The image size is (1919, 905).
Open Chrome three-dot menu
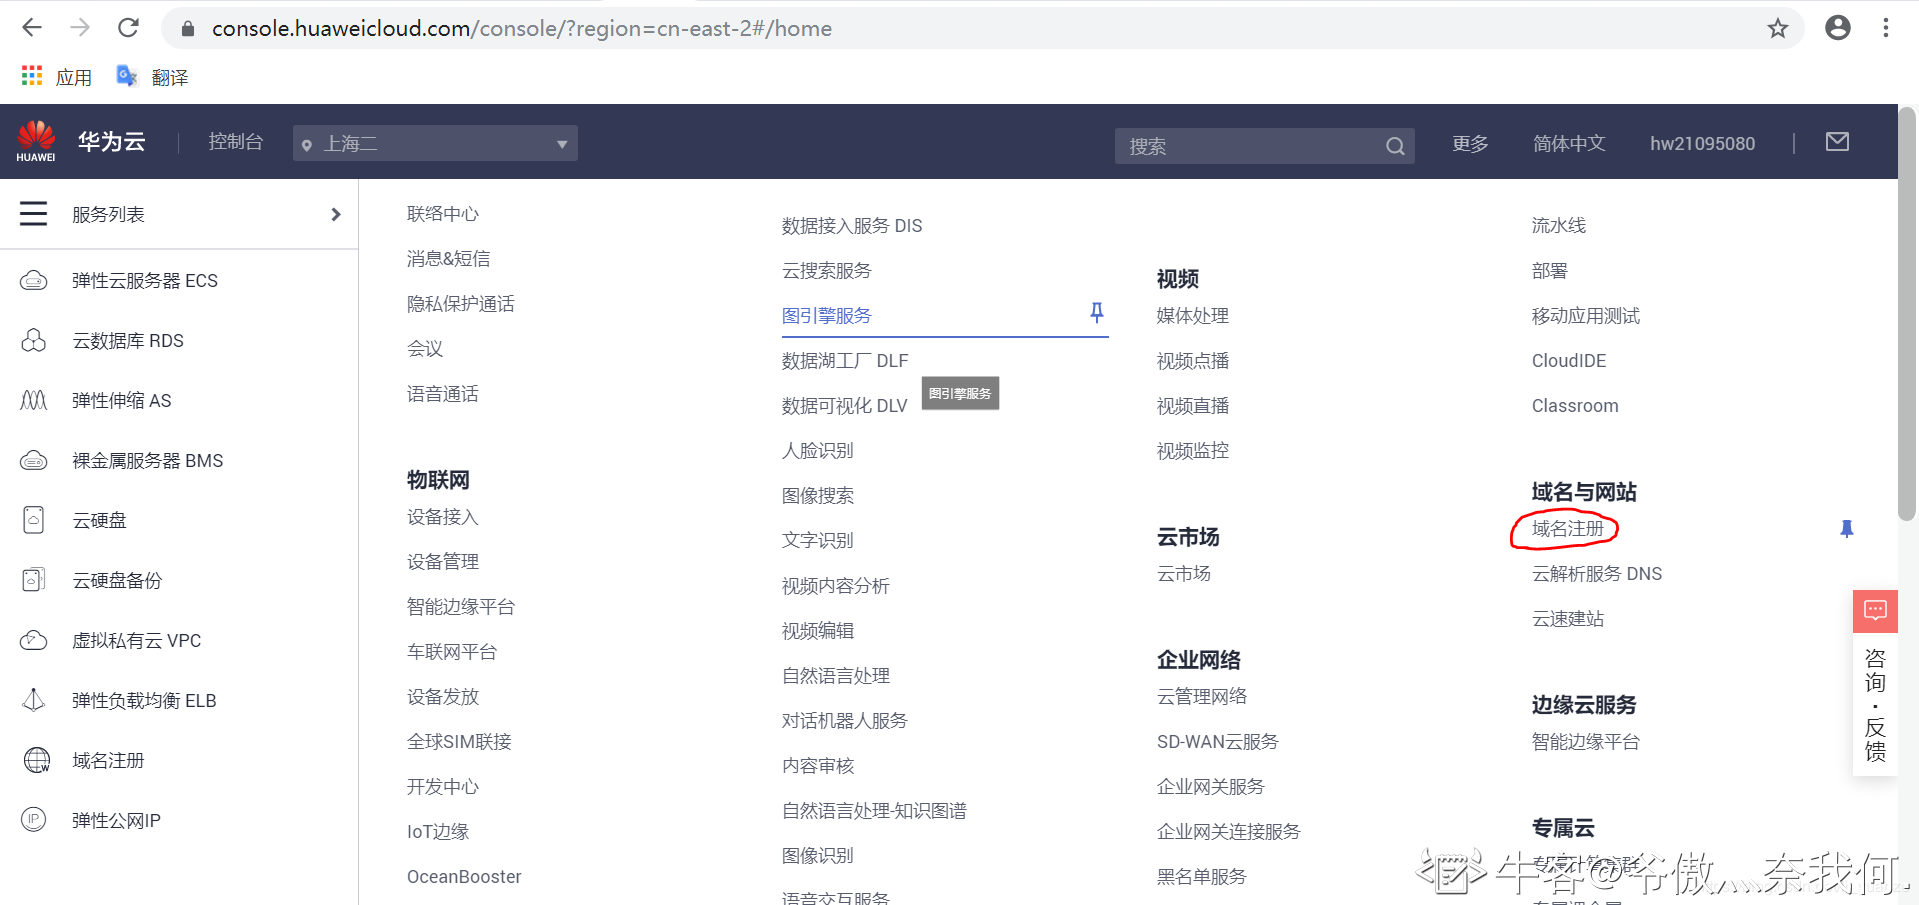pyautogui.click(x=1886, y=28)
